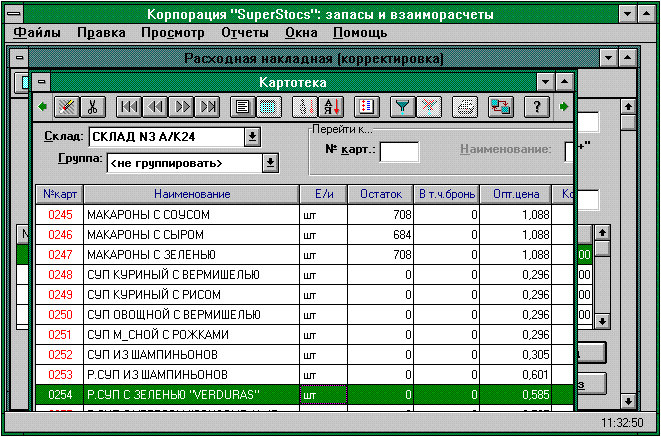Select row МАКАРОНЫ С ЗЕЛЕНЬЮ
This screenshot has width=661, height=437.
click(x=304, y=255)
